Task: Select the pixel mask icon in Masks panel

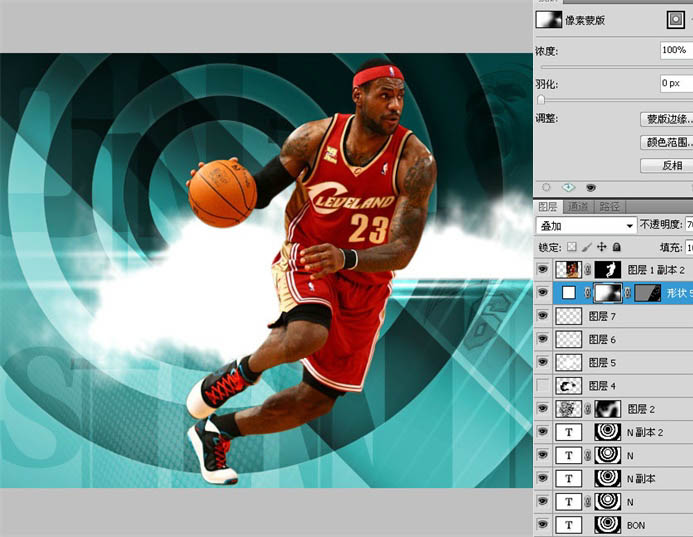Action: 675,20
